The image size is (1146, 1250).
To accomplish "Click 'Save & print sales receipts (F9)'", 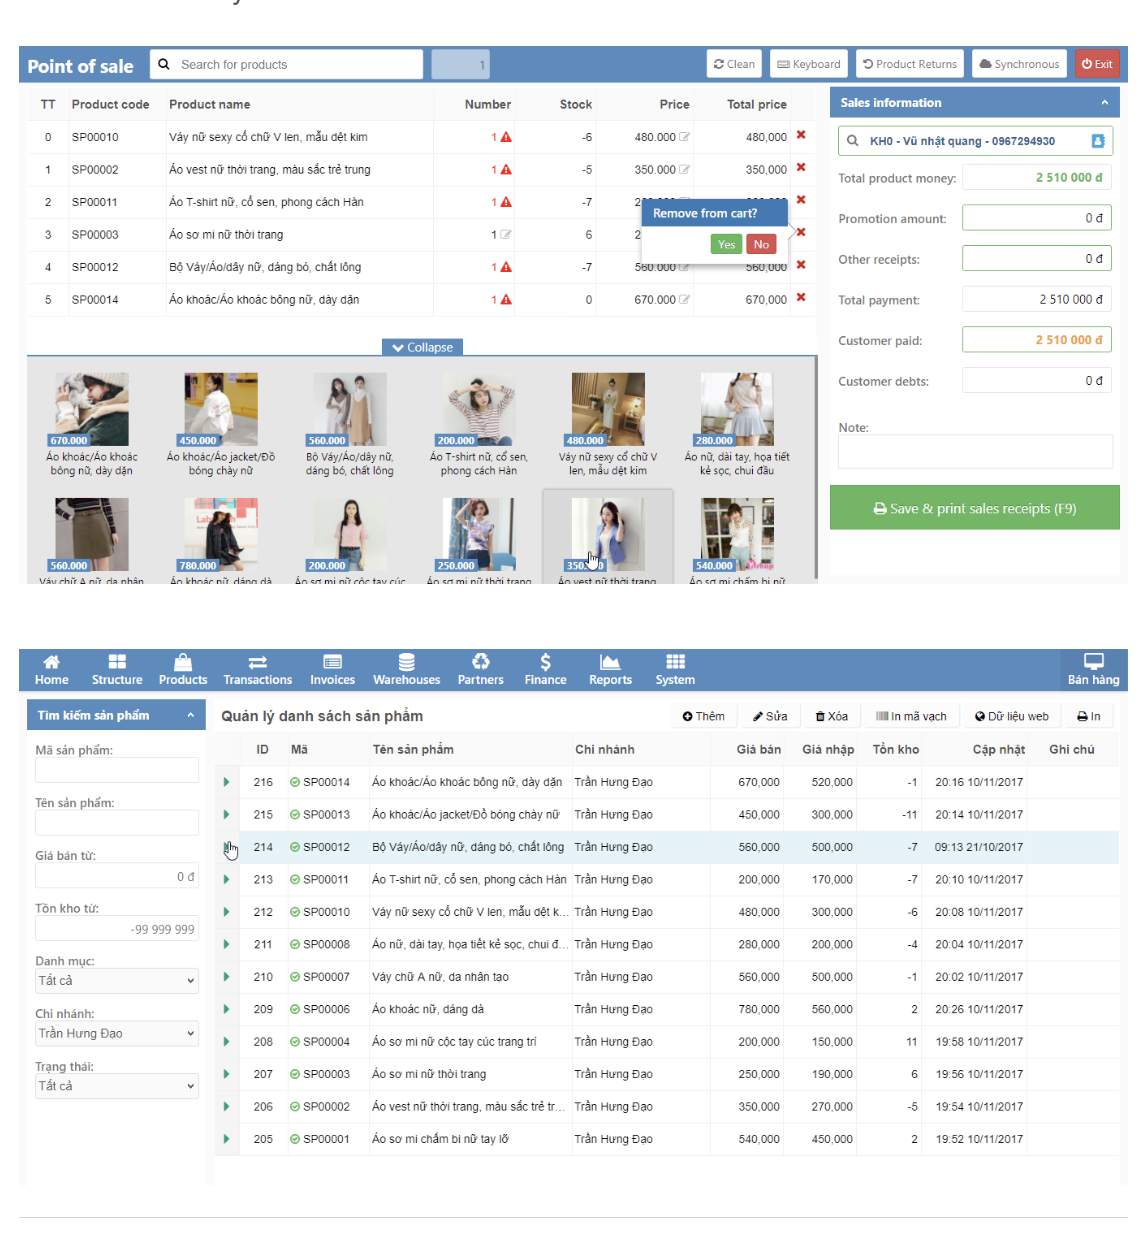I will pyautogui.click(x=975, y=507).
